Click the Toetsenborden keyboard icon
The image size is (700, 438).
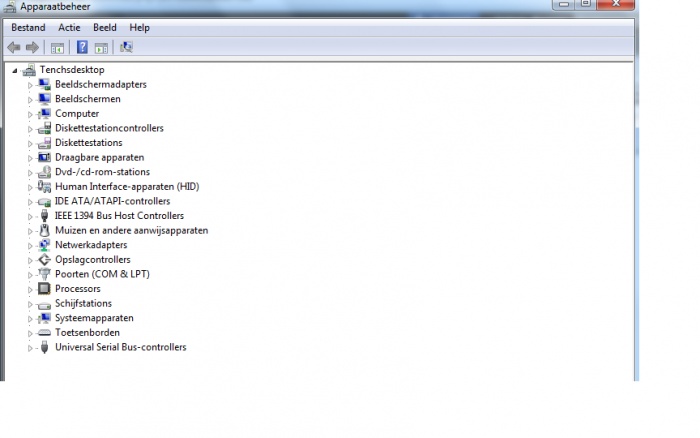pyautogui.click(x=44, y=333)
